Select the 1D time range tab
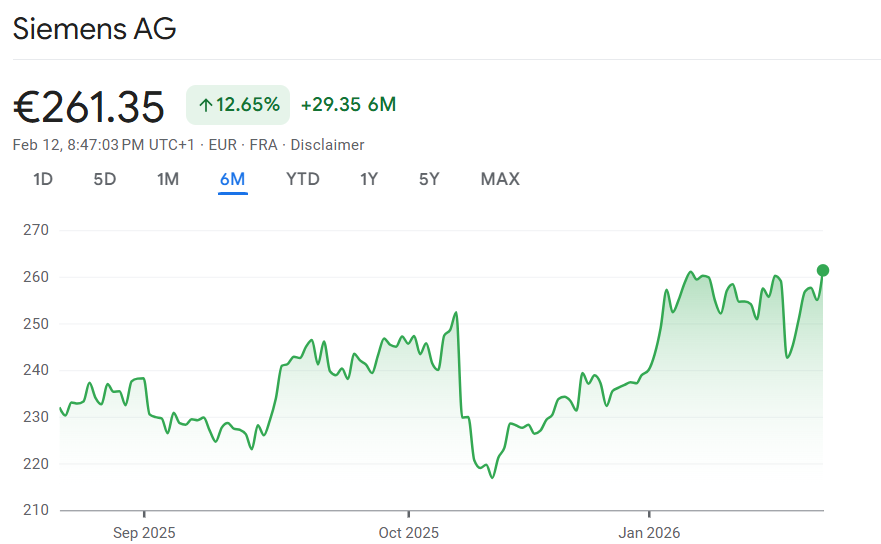The width and height of the screenshot is (881, 544). tap(43, 180)
